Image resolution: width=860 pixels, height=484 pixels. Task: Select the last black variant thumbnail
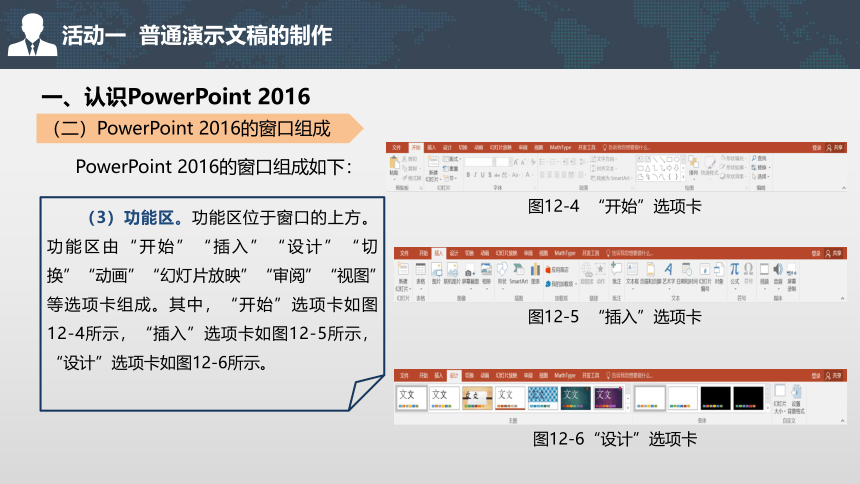[x=749, y=398]
